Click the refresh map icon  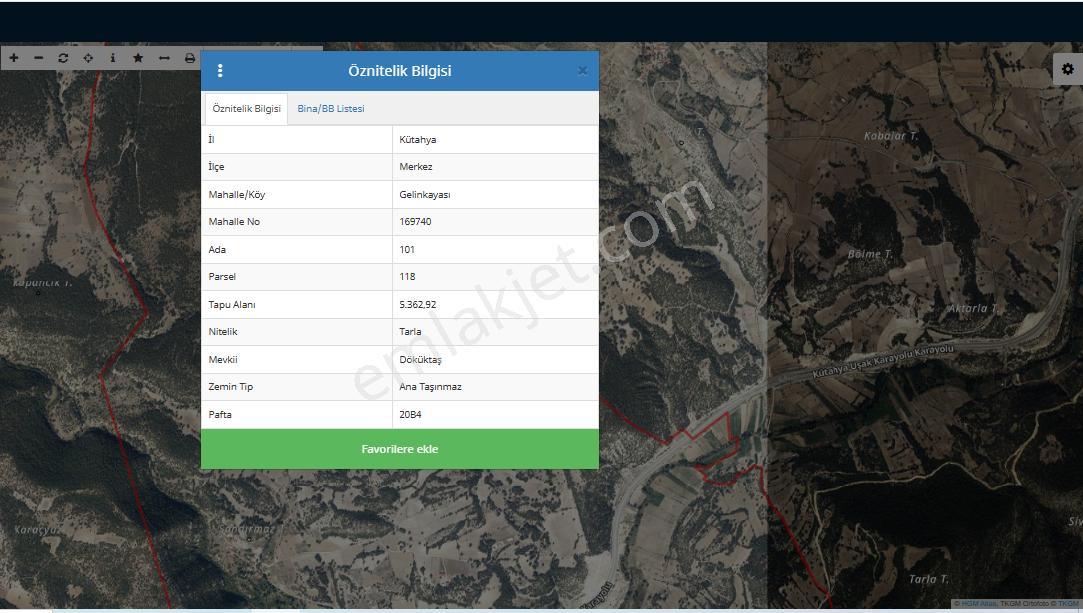click(63, 58)
